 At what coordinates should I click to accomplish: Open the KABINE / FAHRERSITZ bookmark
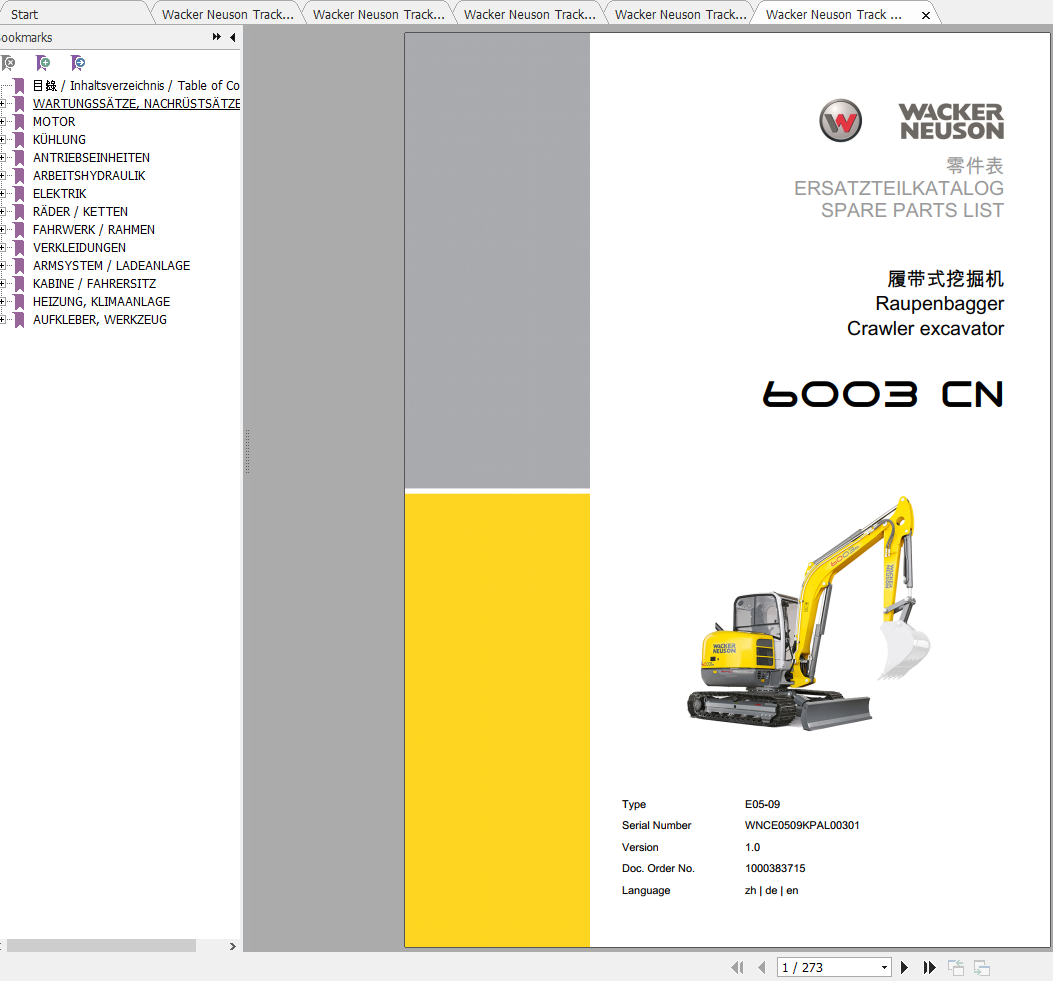[x=95, y=284]
